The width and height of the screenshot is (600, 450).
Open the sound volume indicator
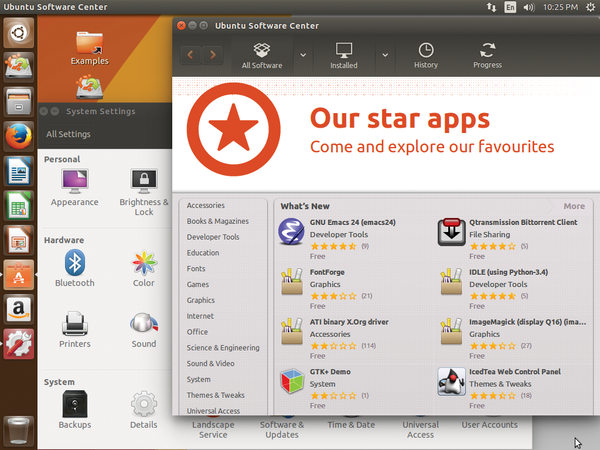point(528,7)
